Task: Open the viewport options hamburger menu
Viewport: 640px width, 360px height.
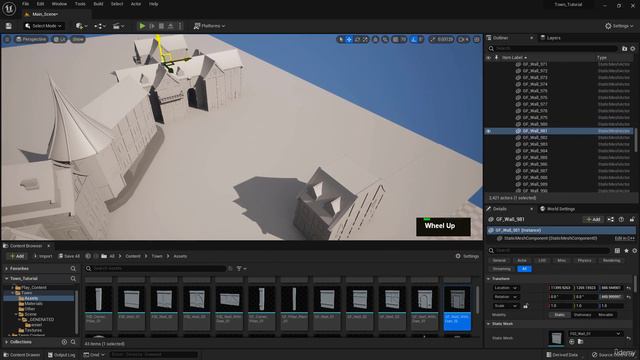Action: tap(7, 39)
